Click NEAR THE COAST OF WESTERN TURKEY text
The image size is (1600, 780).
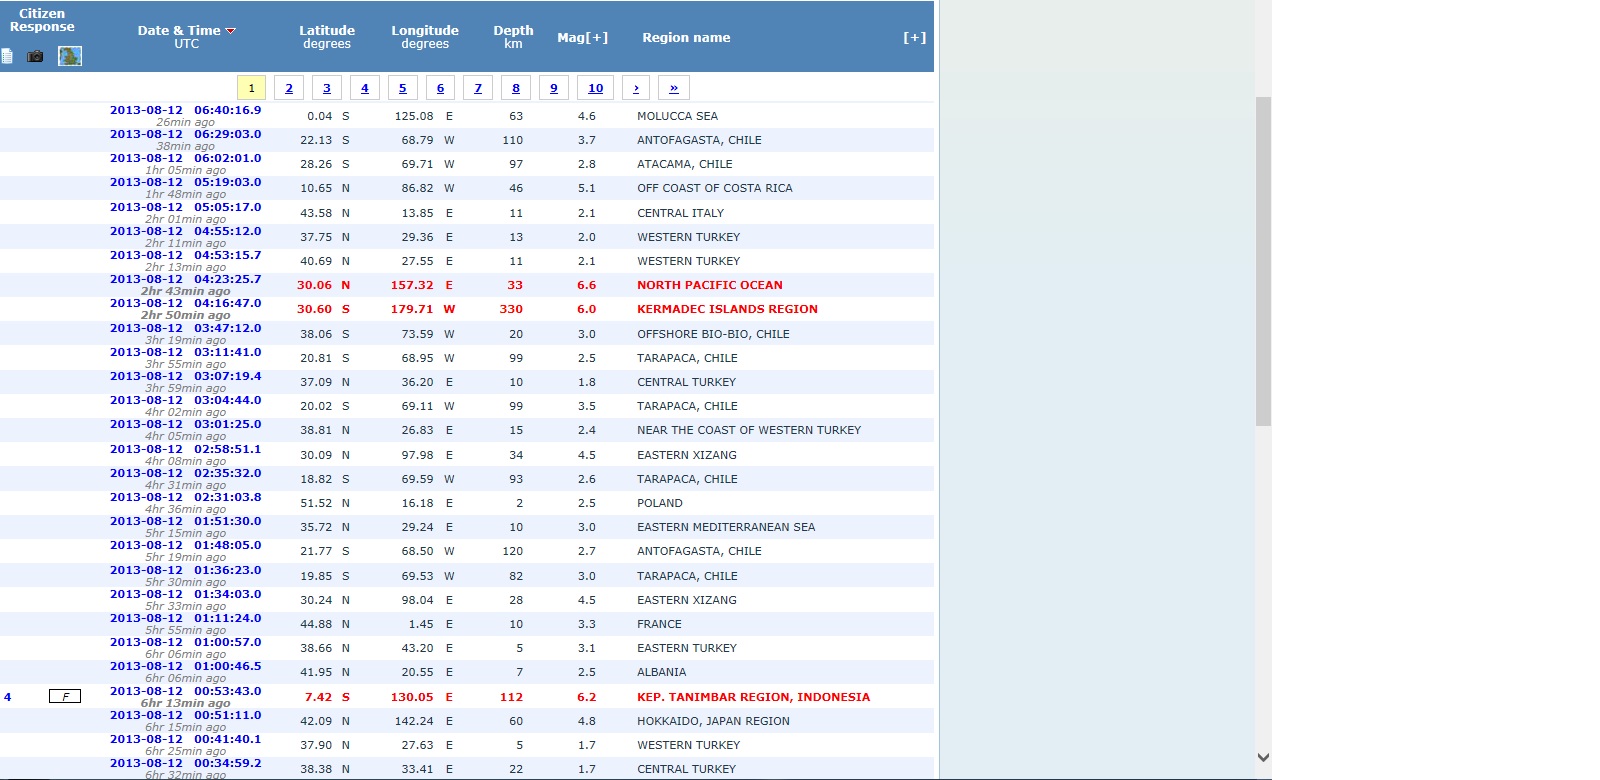pos(749,430)
